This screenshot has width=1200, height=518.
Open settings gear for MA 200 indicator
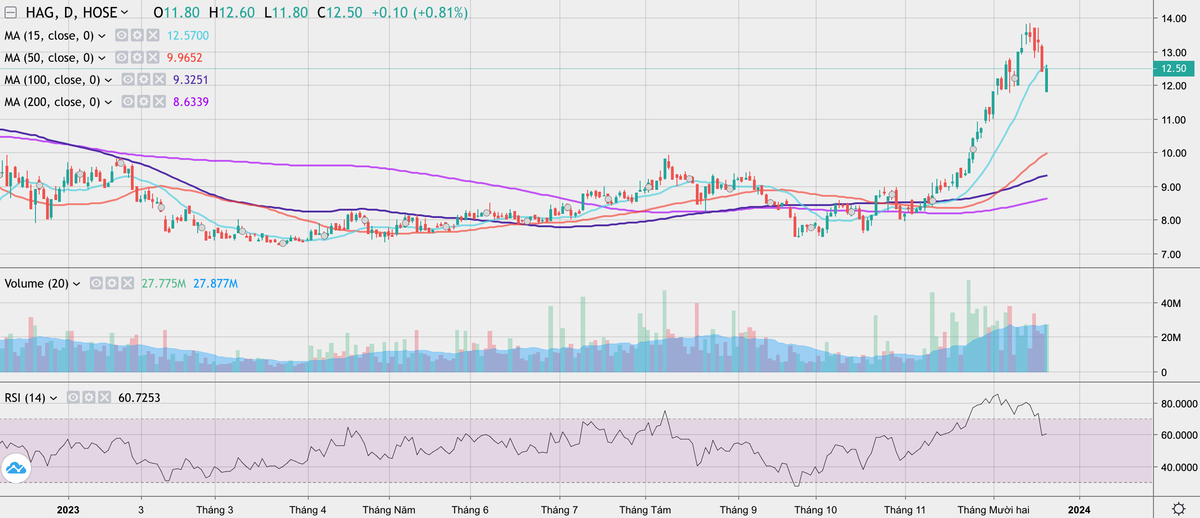(143, 101)
